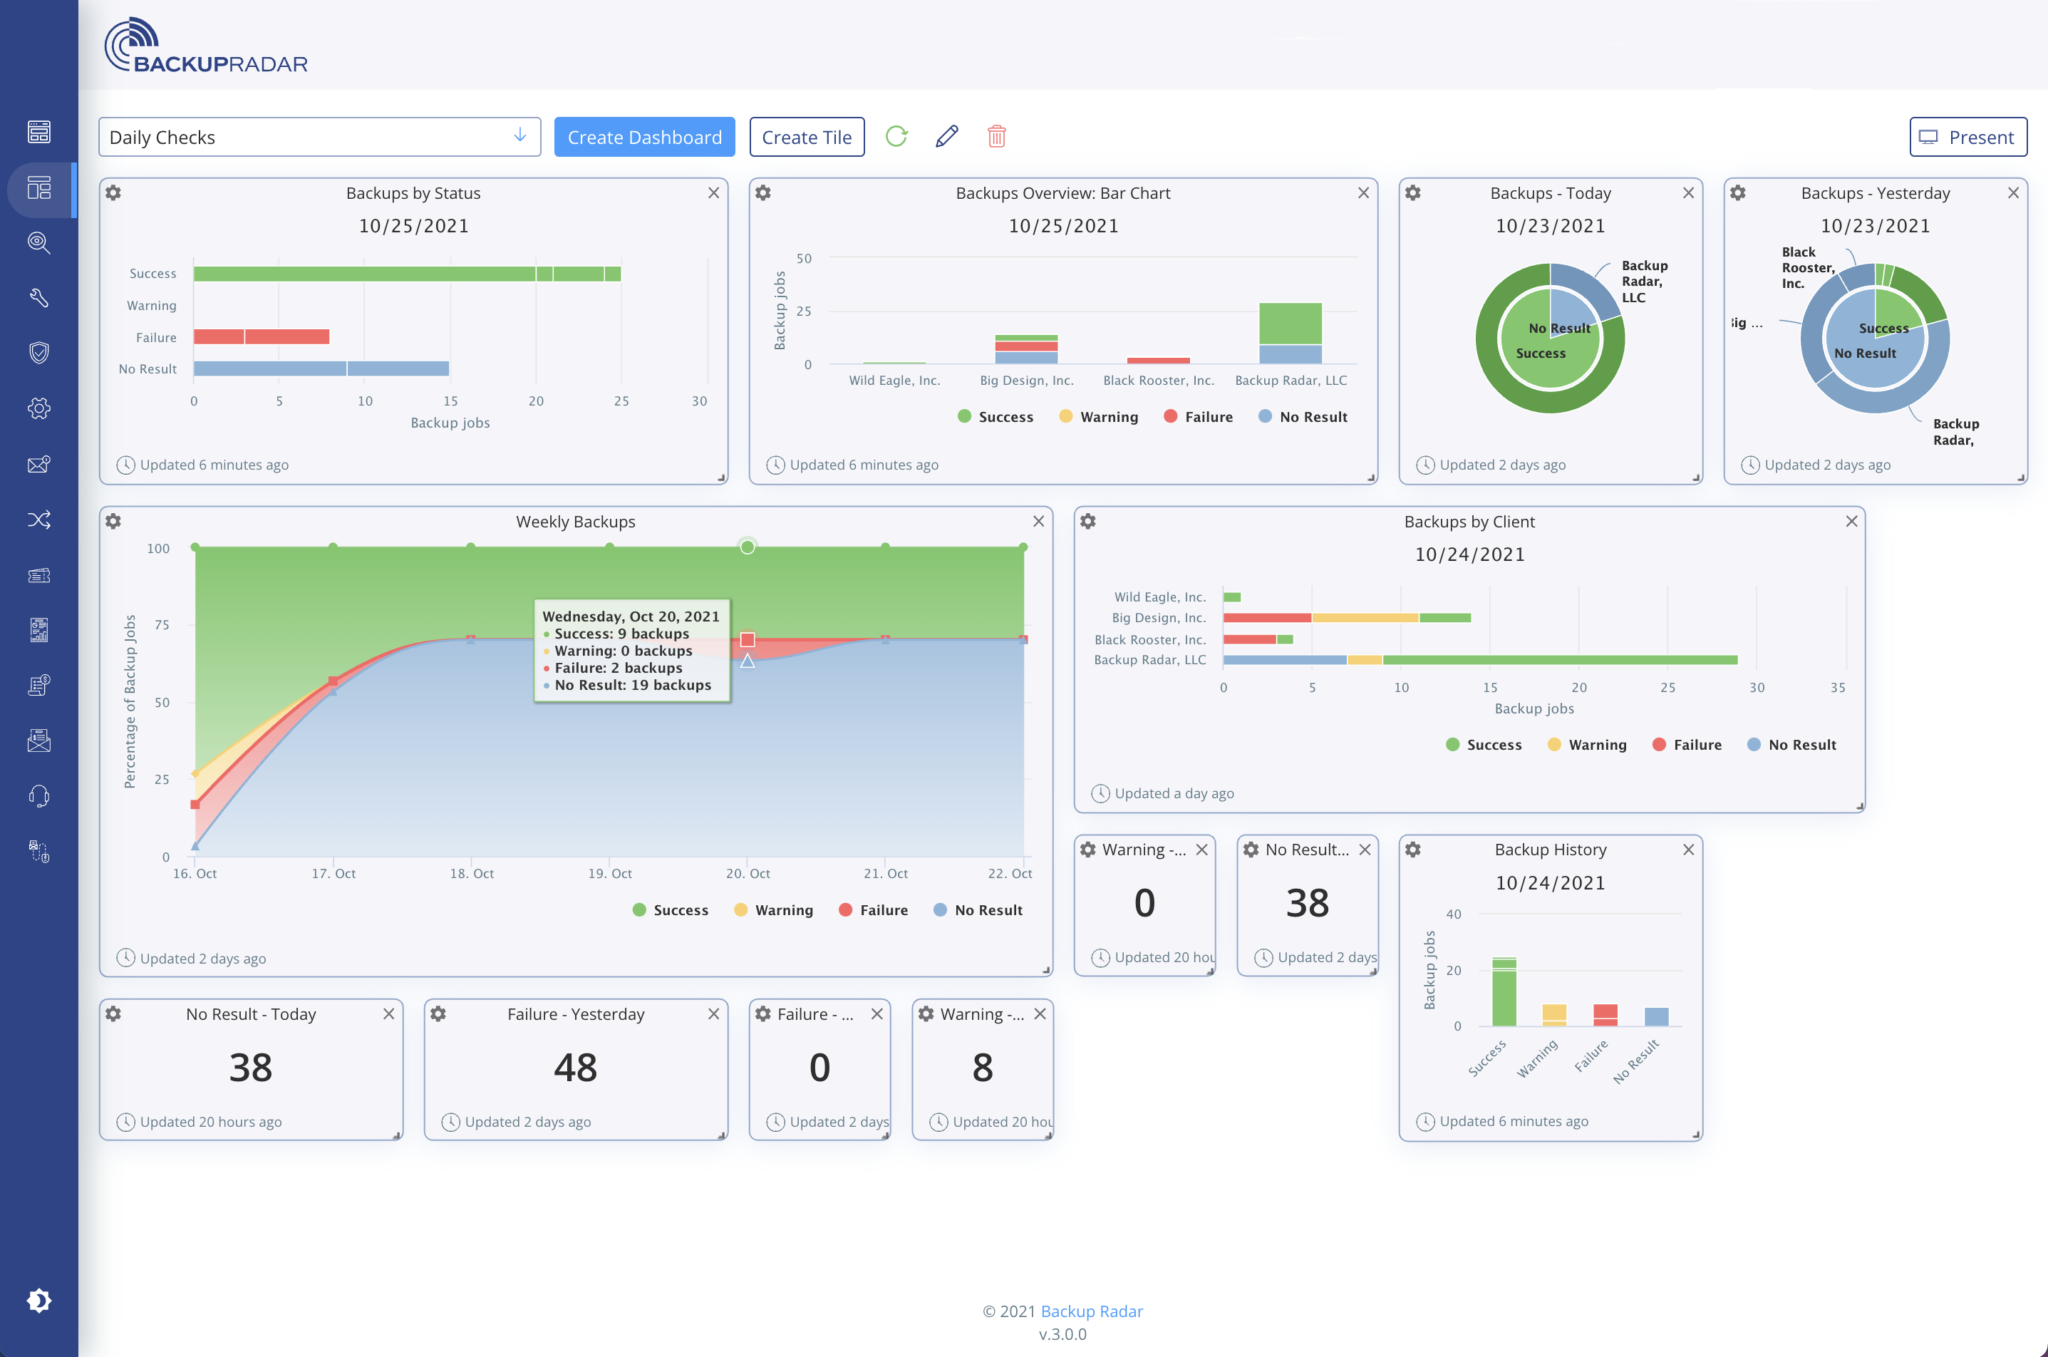Viewport: 2048px width, 1357px height.
Task: Open the wrench tools sidebar icon
Action: pyautogui.click(x=39, y=298)
